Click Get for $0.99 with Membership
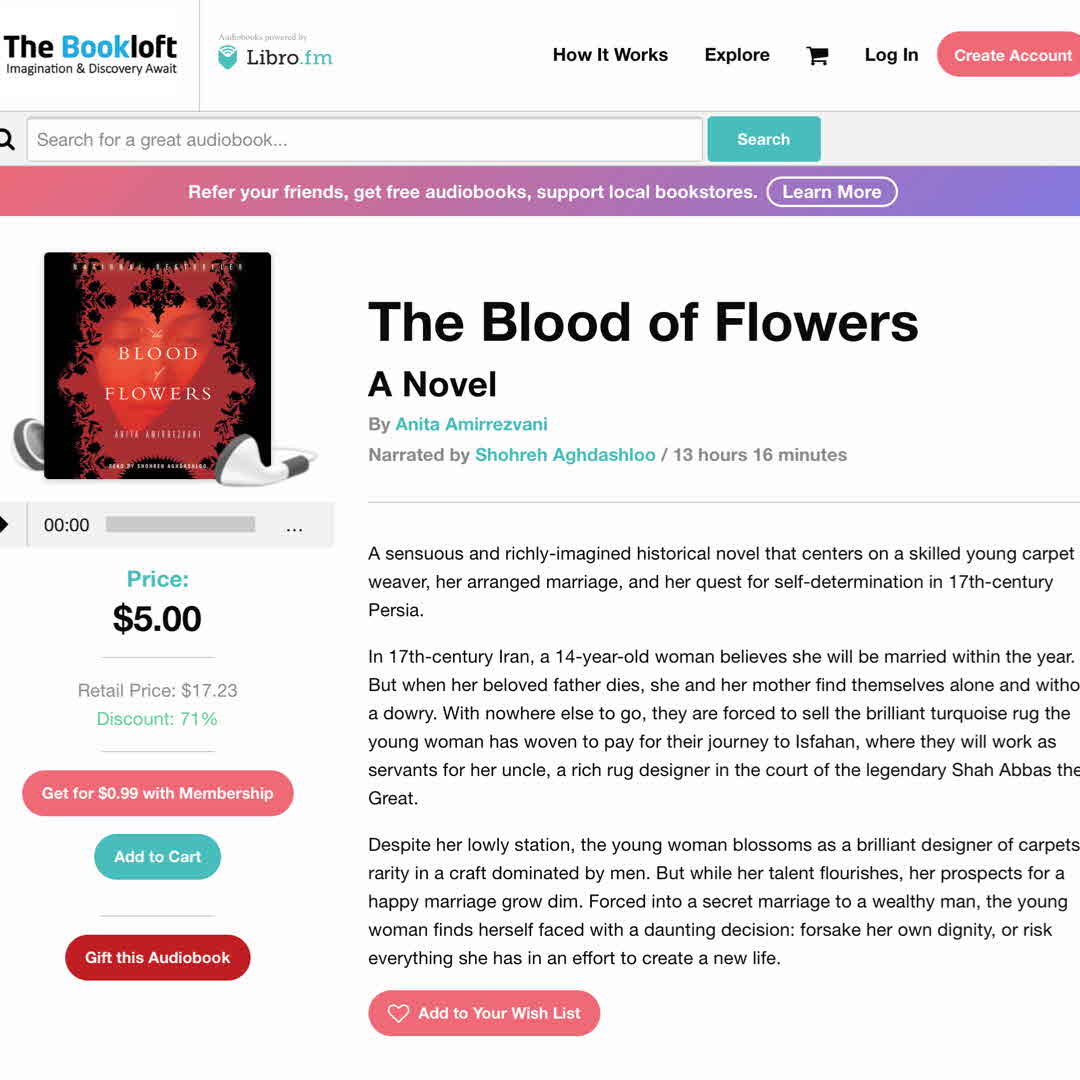Image resolution: width=1080 pixels, height=1080 pixels. (x=158, y=793)
